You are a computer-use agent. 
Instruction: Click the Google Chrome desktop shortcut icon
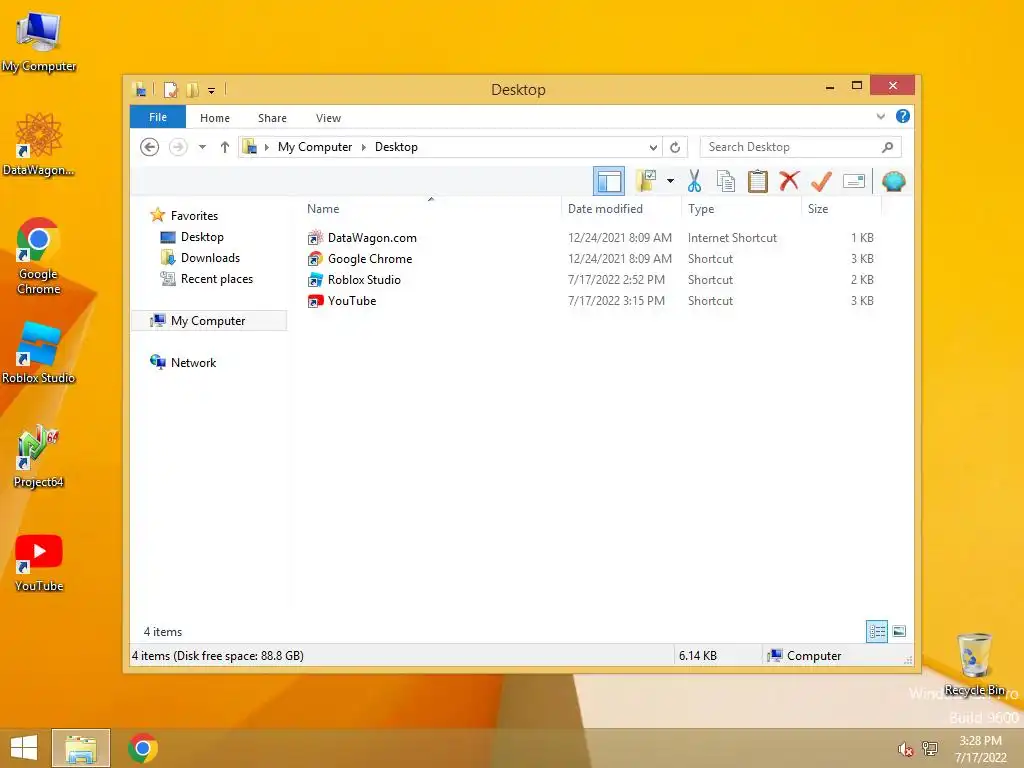(x=39, y=256)
